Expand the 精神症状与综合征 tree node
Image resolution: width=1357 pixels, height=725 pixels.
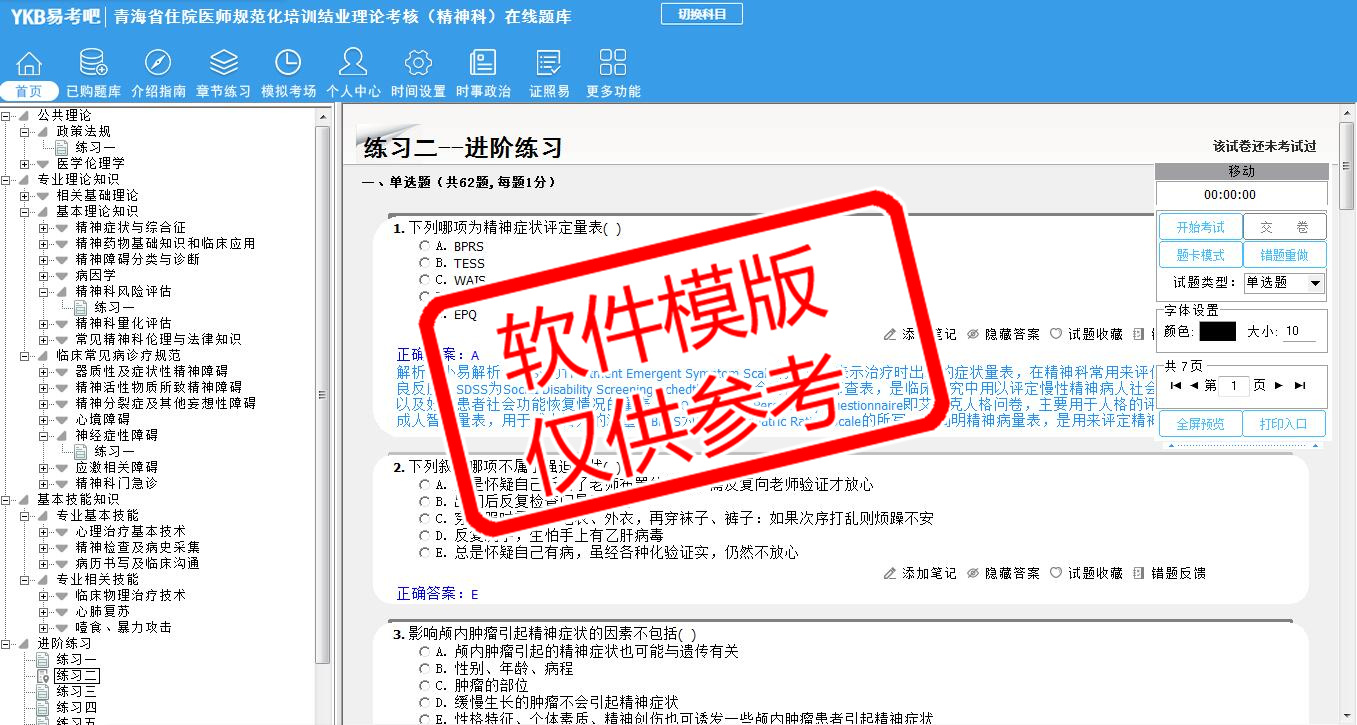point(44,227)
